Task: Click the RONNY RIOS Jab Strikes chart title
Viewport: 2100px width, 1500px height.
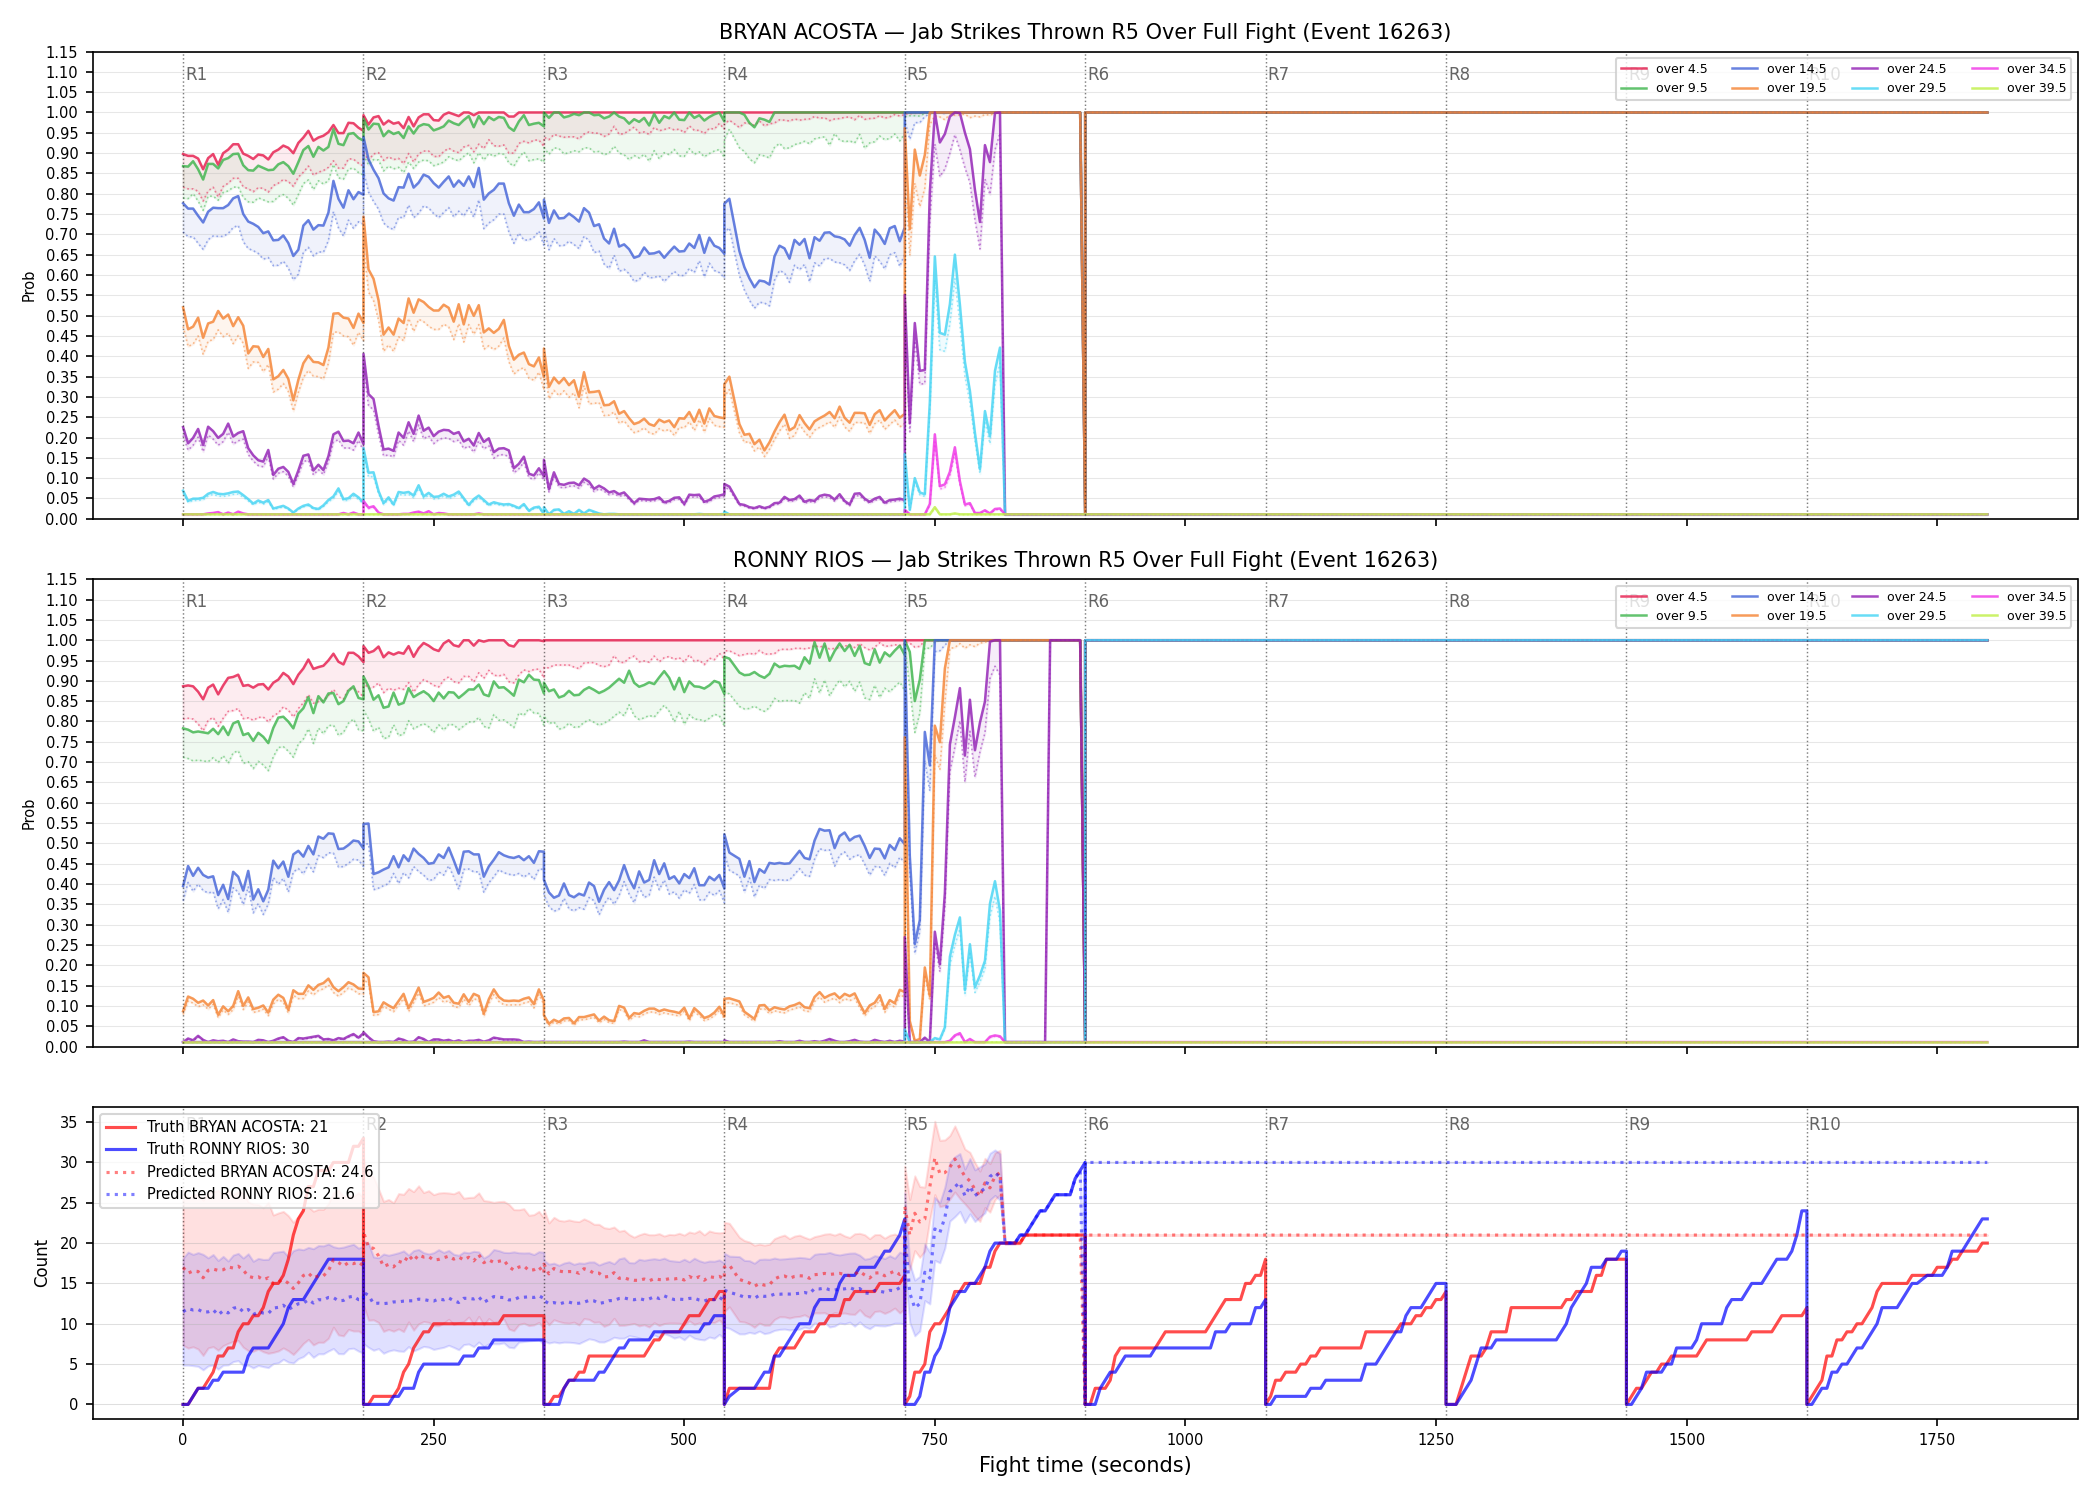Action: coord(1085,560)
